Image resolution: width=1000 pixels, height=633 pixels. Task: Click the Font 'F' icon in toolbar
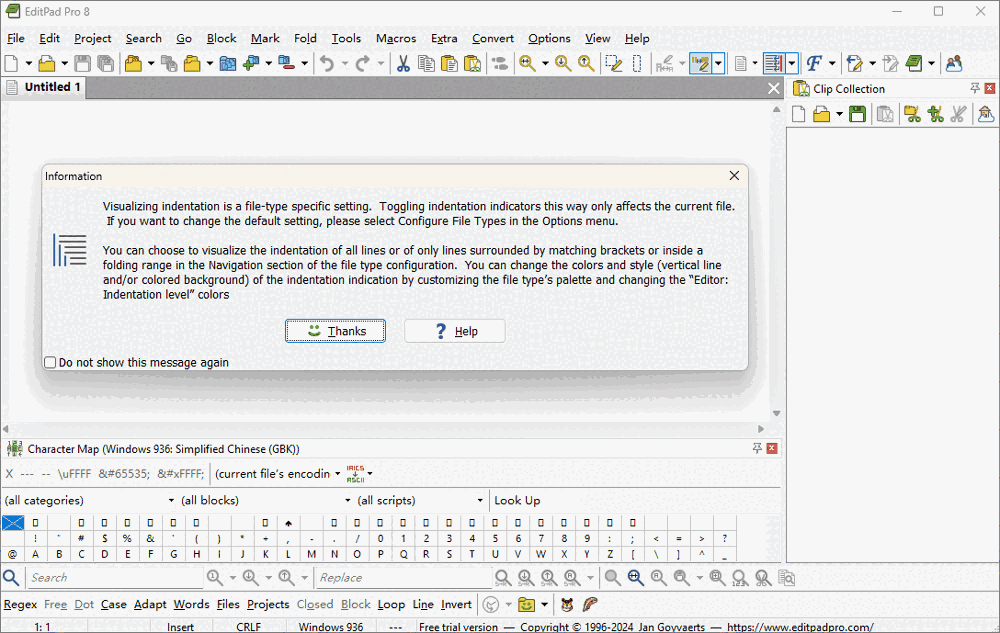coord(814,64)
